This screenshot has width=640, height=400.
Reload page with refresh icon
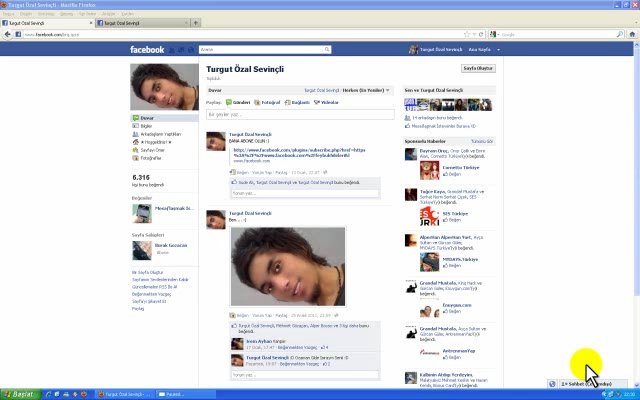click(x=481, y=35)
